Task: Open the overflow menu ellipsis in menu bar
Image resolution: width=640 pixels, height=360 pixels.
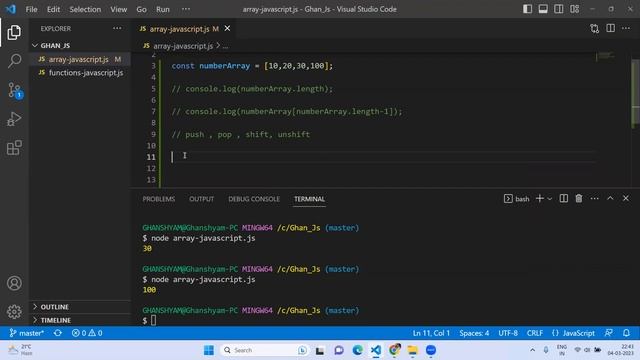Action: pos(186,9)
